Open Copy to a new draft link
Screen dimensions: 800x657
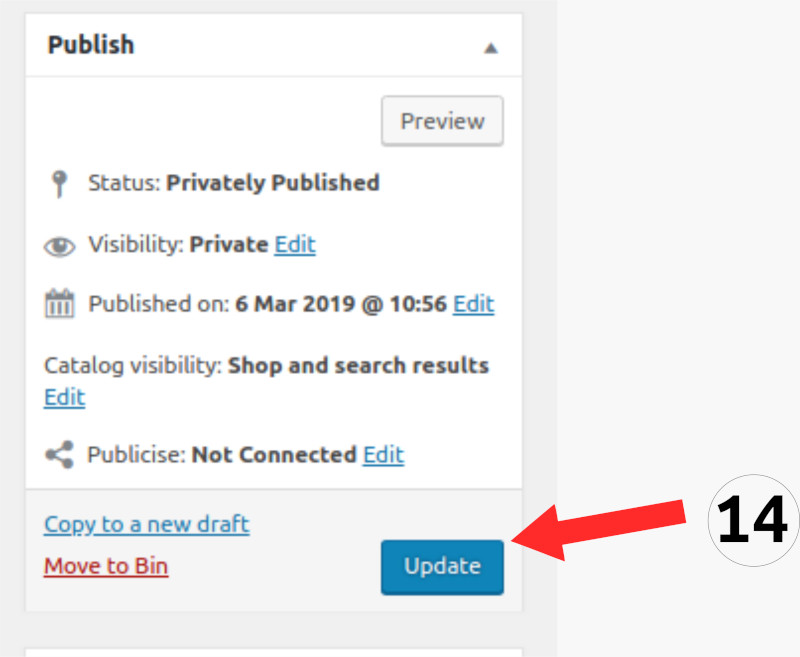coord(147,524)
